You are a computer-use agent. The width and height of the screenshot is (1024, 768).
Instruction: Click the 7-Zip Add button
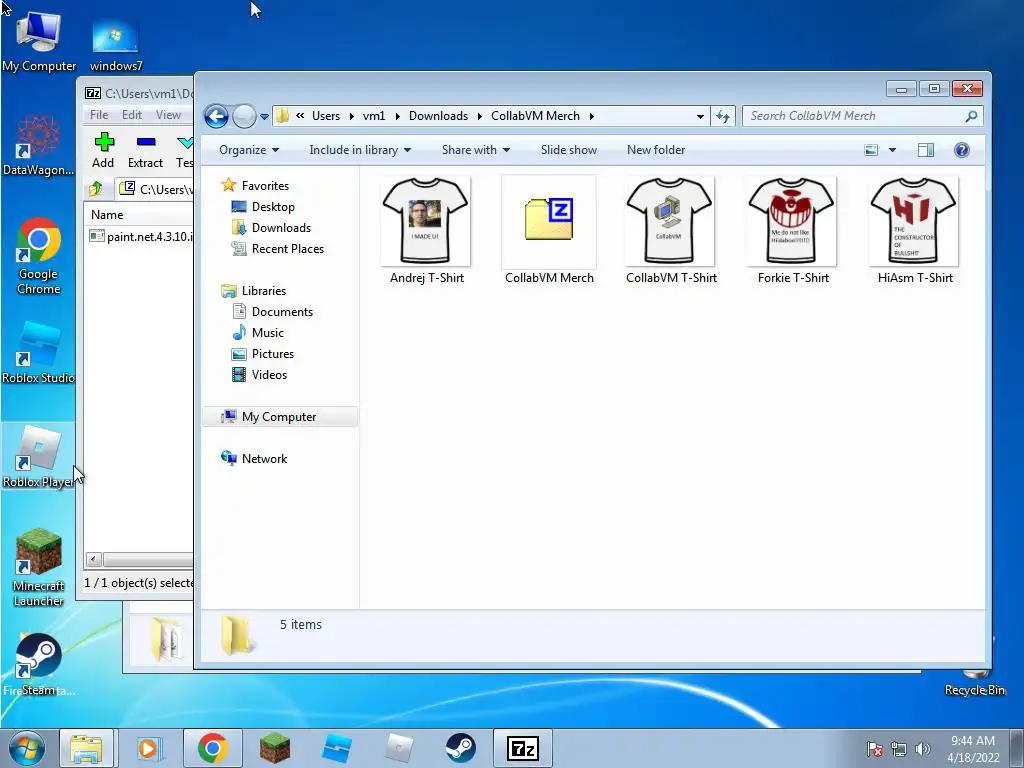(x=103, y=151)
